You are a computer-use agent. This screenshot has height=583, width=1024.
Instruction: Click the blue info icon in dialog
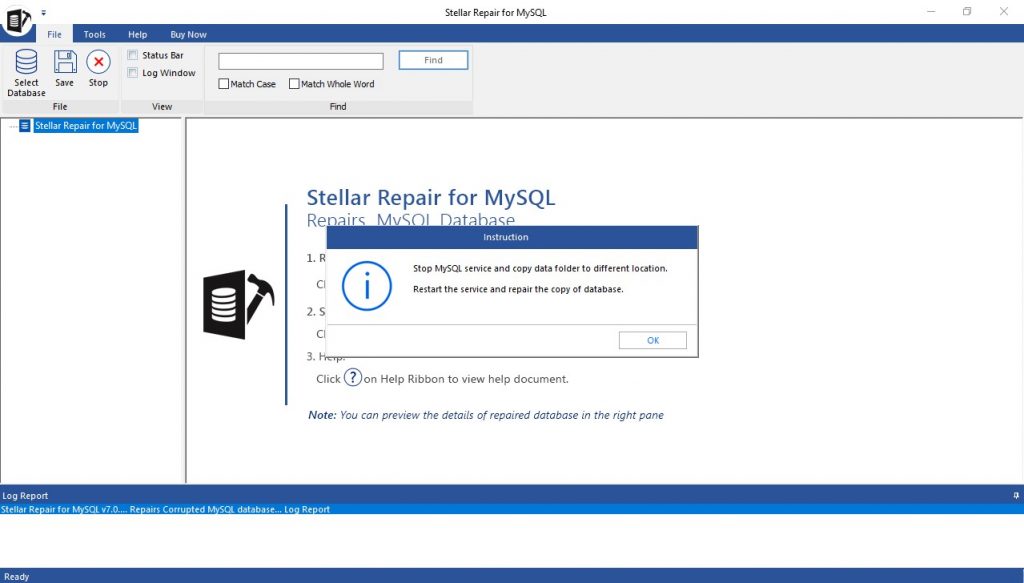pyautogui.click(x=366, y=286)
